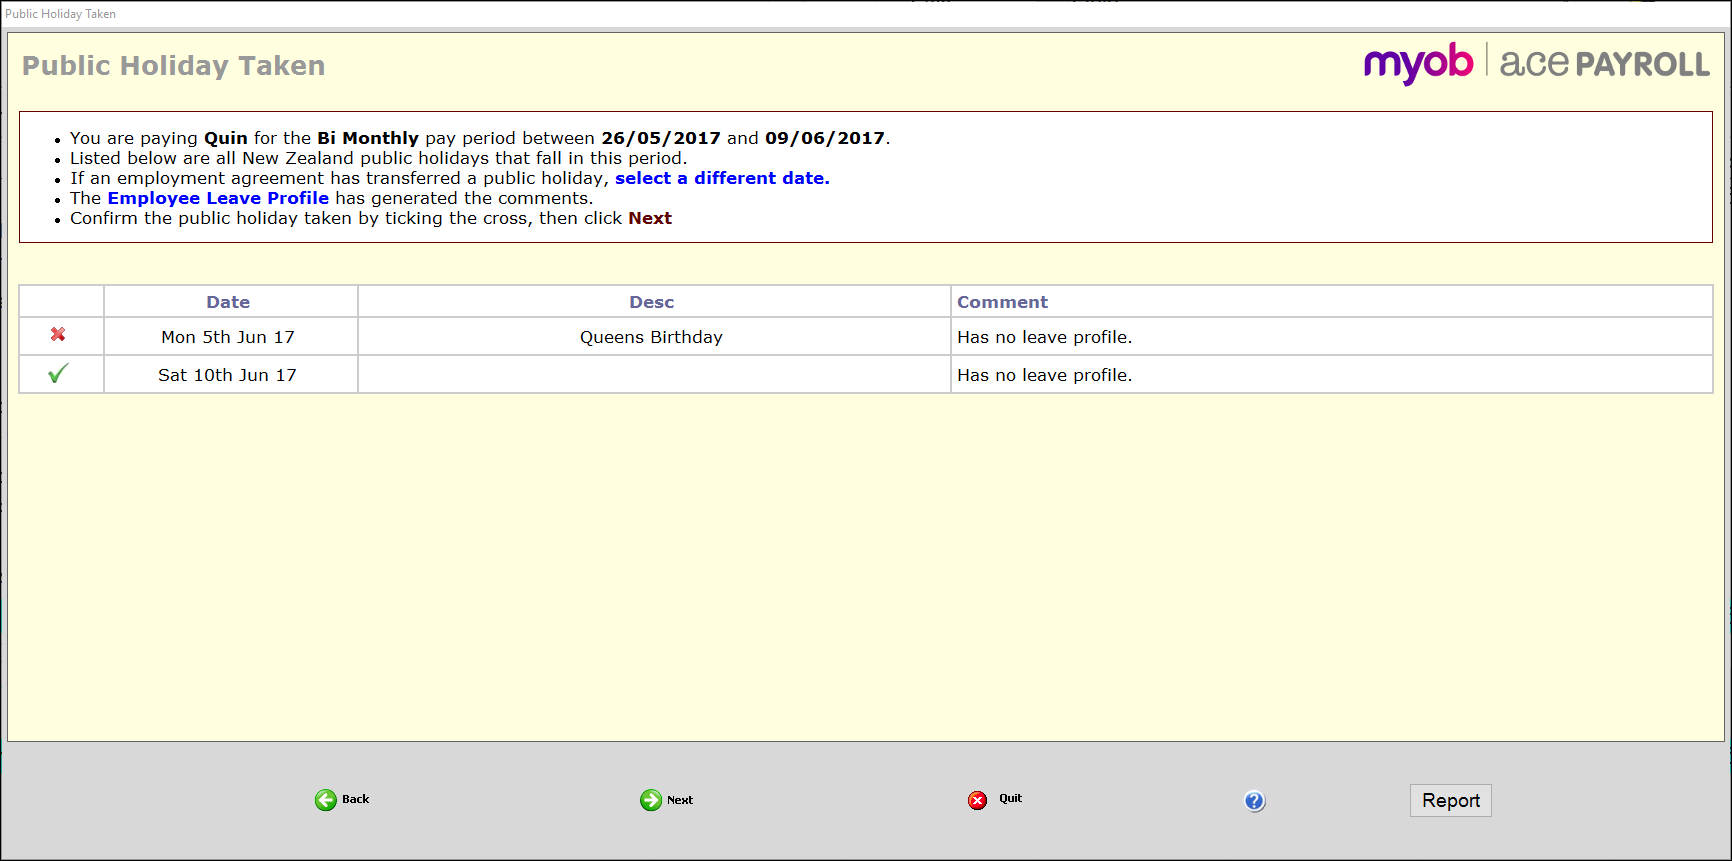
Task: Click the empty Desc cell for Sat 10th Jun
Action: click(653, 375)
